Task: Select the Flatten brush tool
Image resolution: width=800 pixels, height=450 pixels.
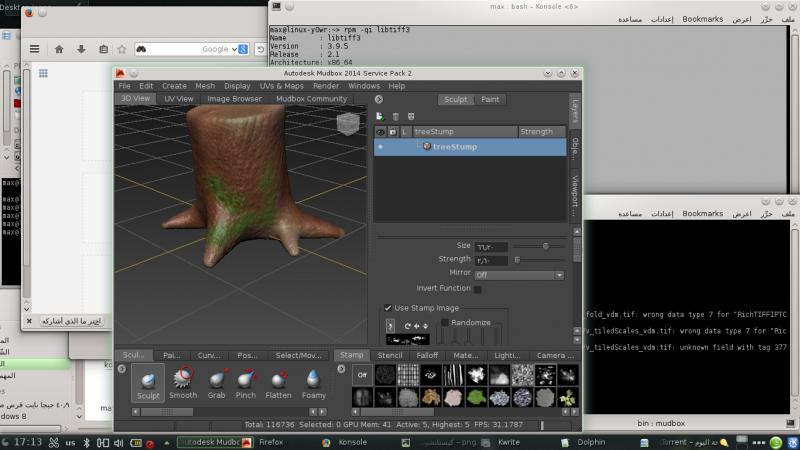Action: (x=279, y=383)
